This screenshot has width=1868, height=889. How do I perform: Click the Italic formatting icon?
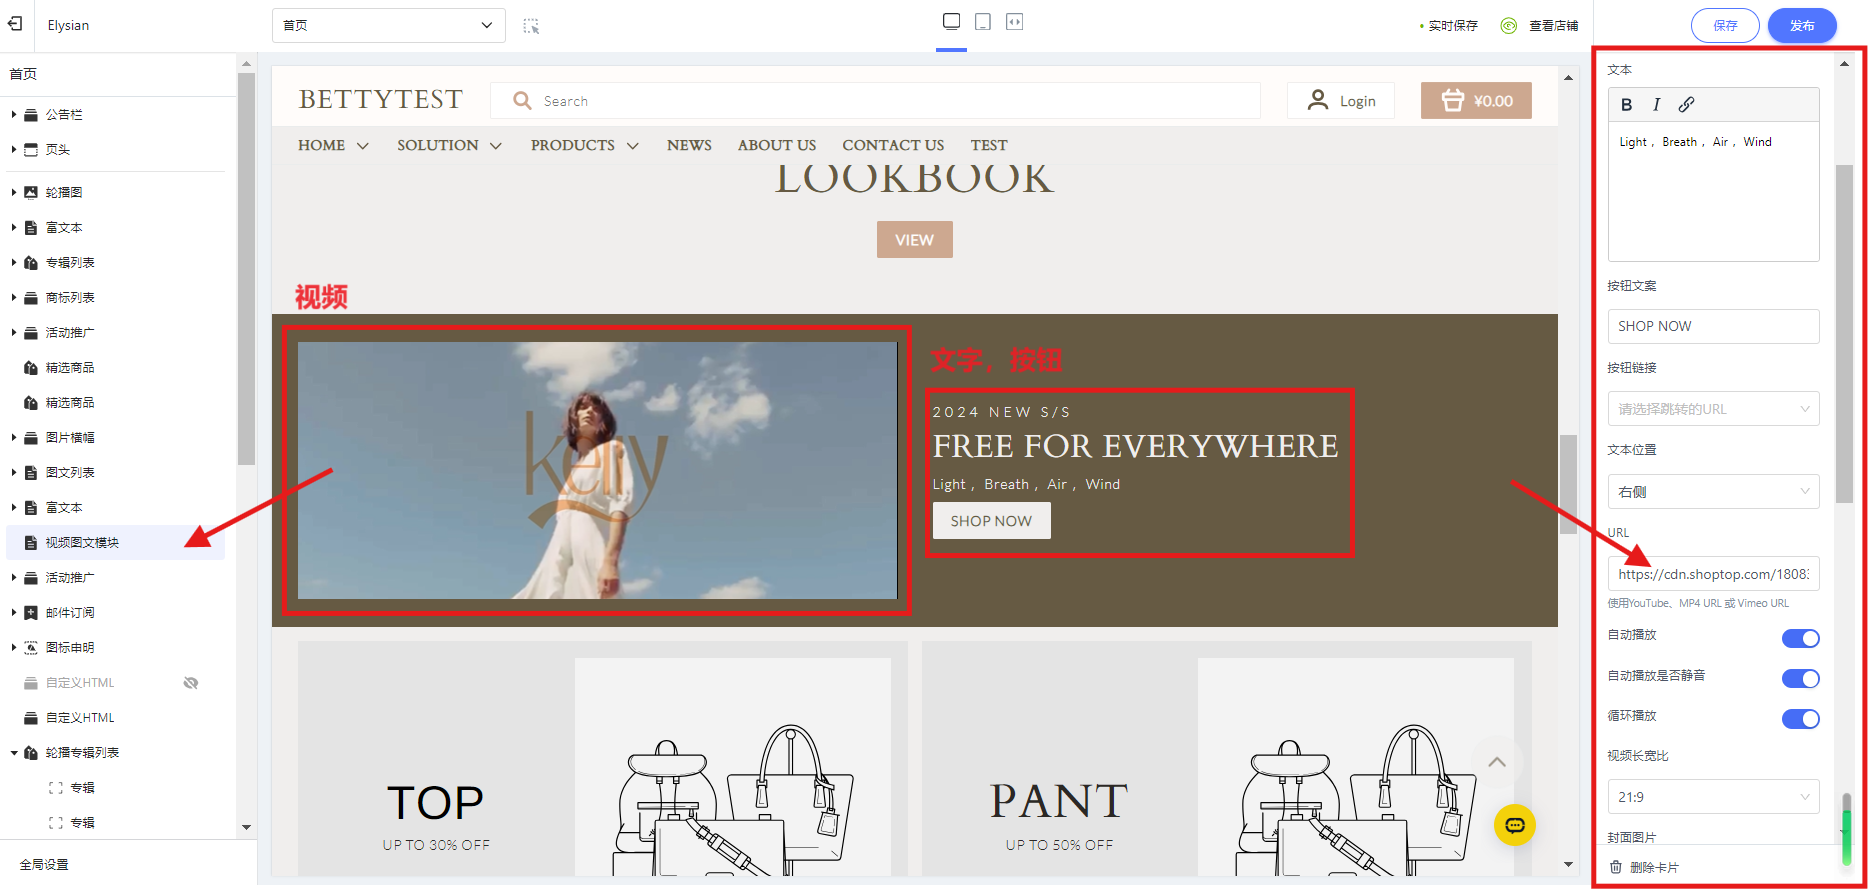pyautogui.click(x=1656, y=105)
